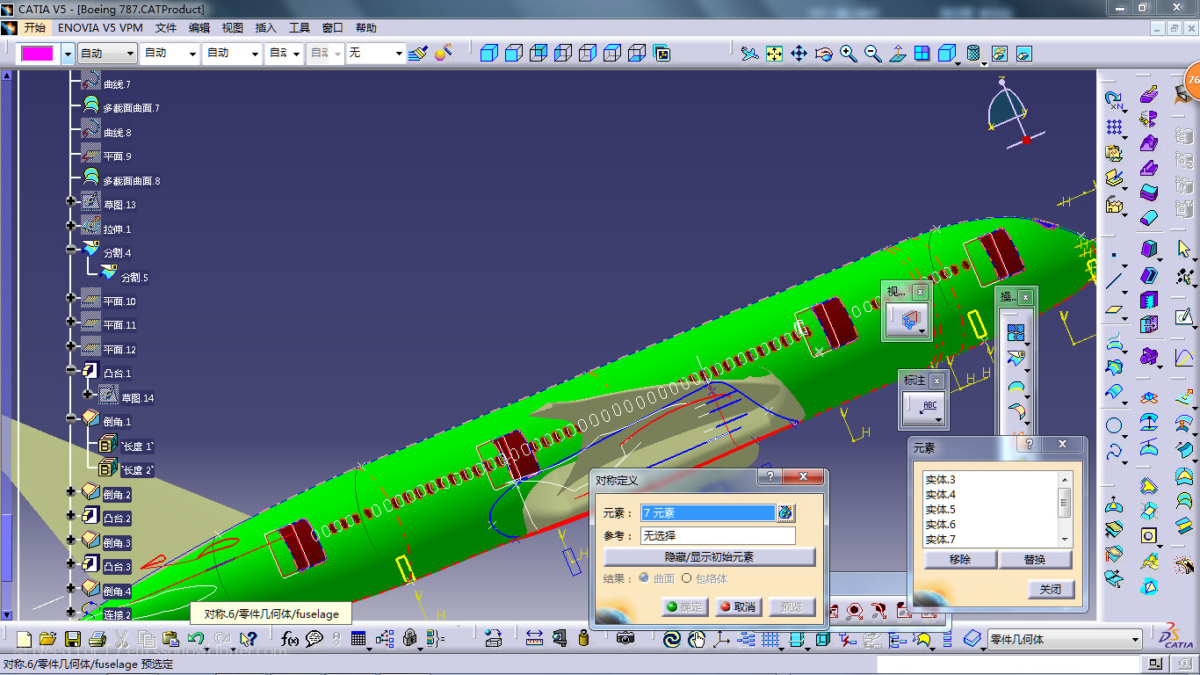Click the Measure Between ruler icon
The image size is (1200, 675).
[x=535, y=639]
